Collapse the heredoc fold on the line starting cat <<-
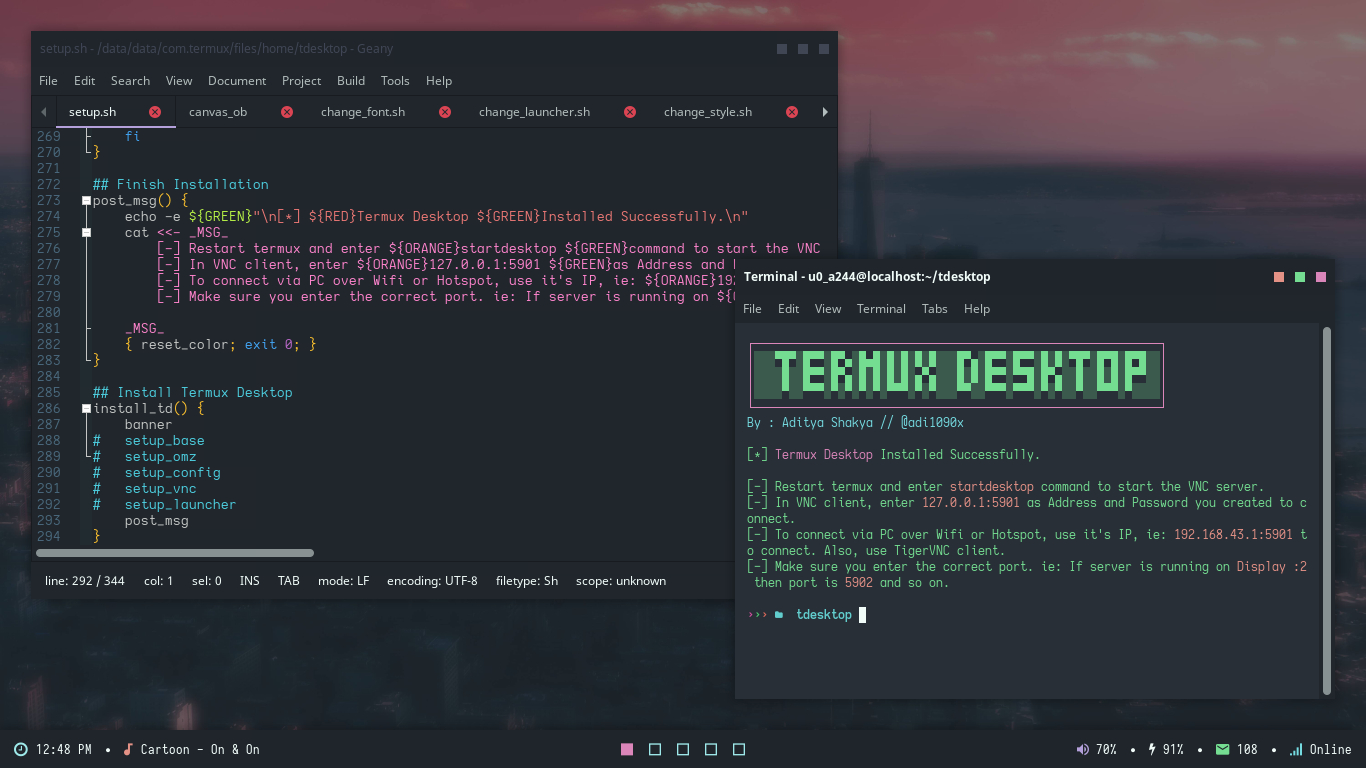The height and width of the screenshot is (768, 1366). coord(87,232)
